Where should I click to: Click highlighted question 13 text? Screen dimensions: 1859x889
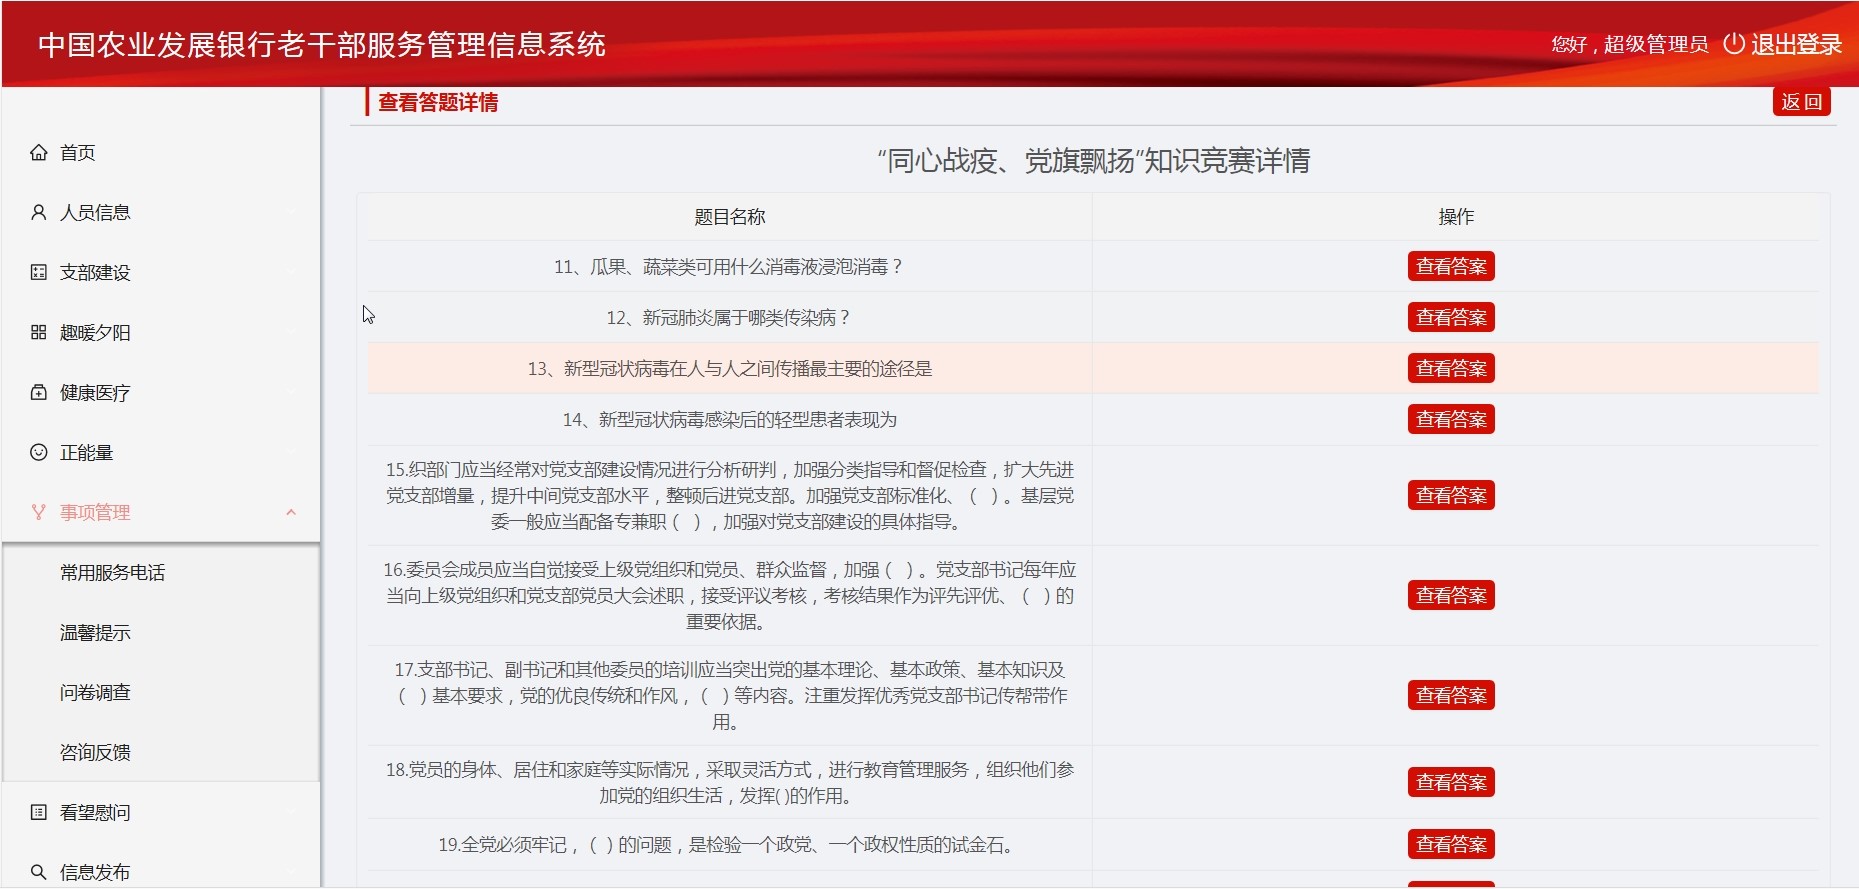729,369
